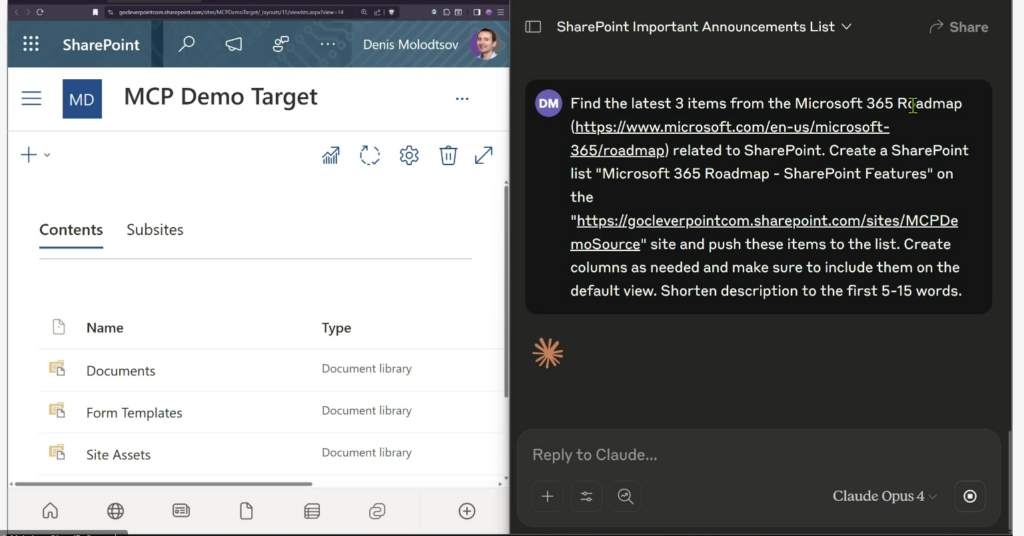The width and height of the screenshot is (1024, 536).
Task: Open the links icon in bottom bar
Action: coord(377,511)
